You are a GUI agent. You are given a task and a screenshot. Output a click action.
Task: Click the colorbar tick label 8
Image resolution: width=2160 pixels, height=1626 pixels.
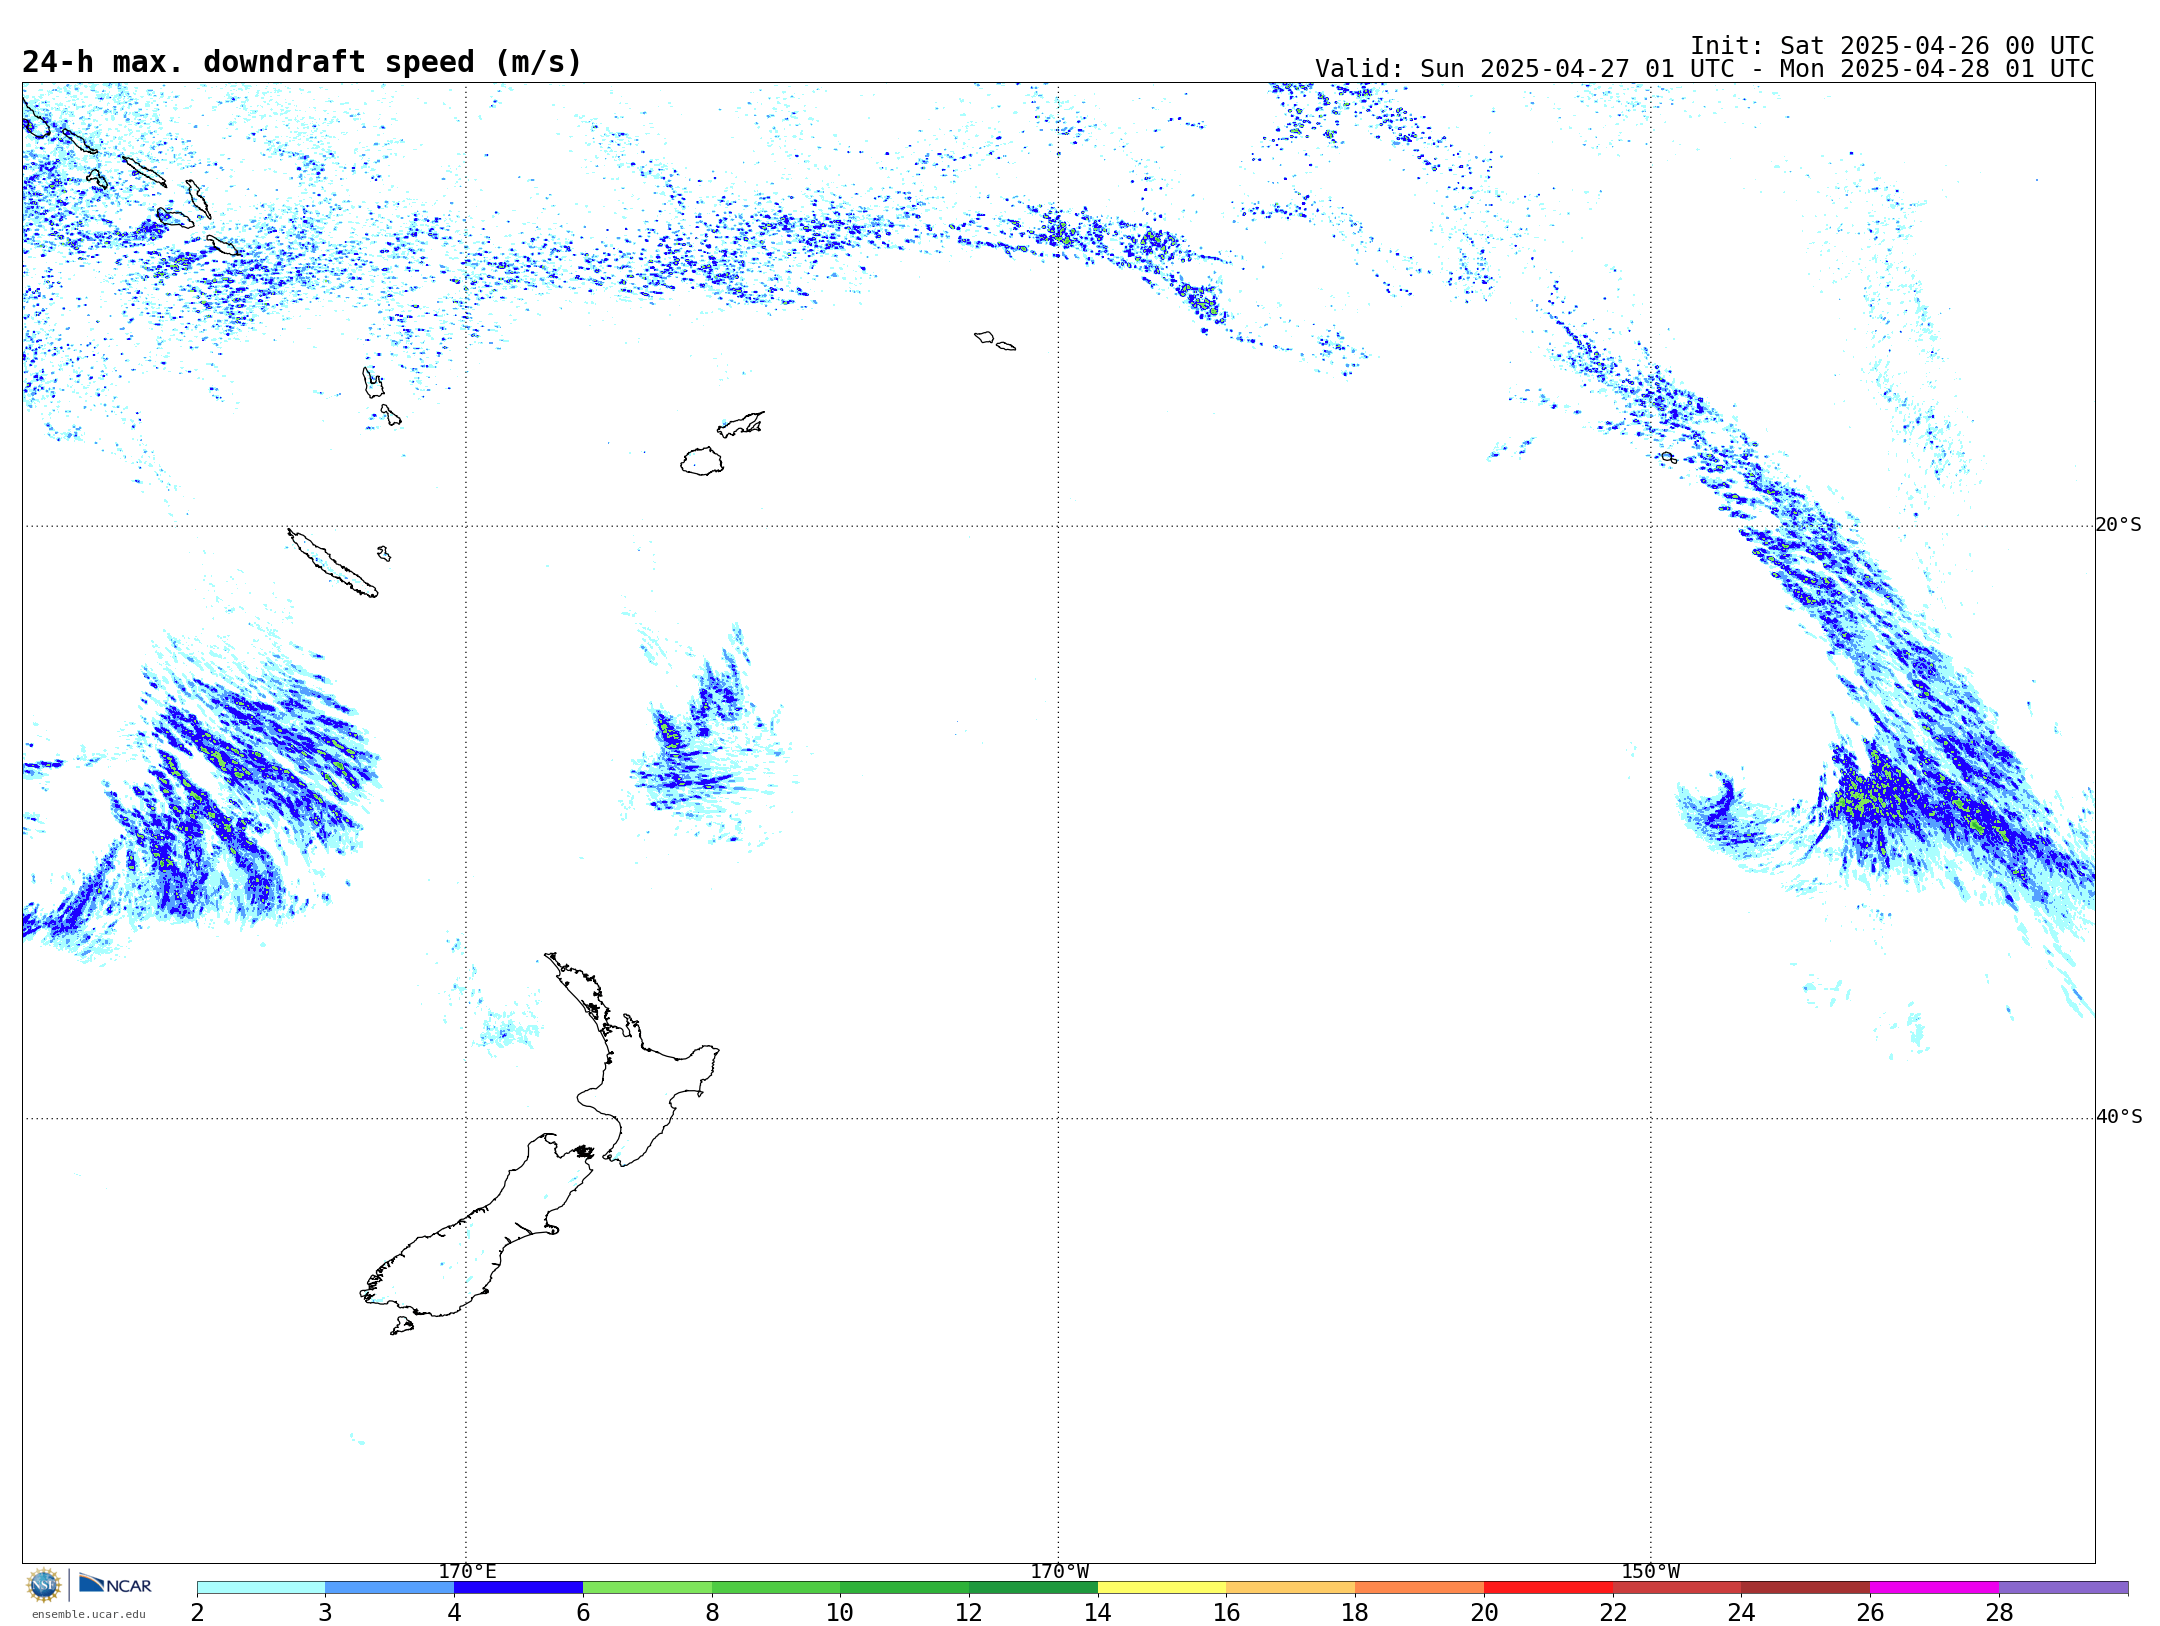point(712,1612)
